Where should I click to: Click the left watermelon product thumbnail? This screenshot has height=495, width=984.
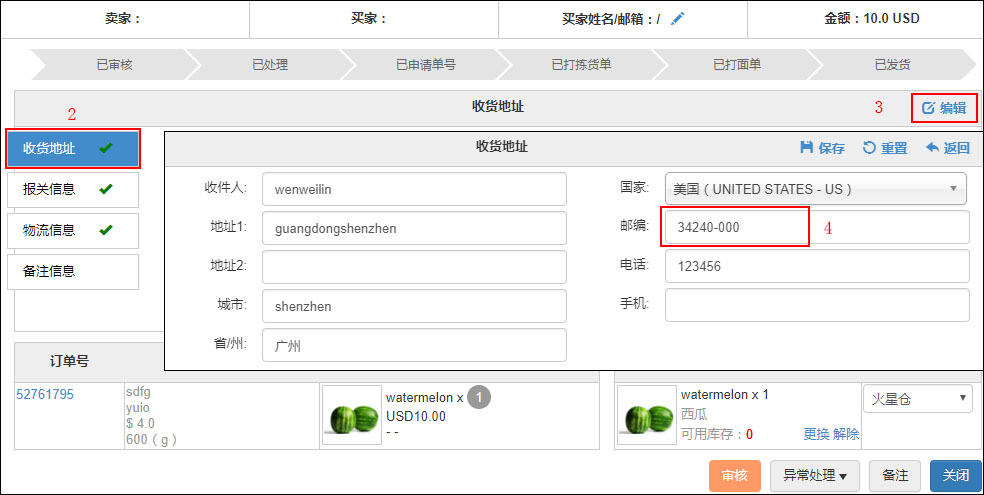(352, 415)
